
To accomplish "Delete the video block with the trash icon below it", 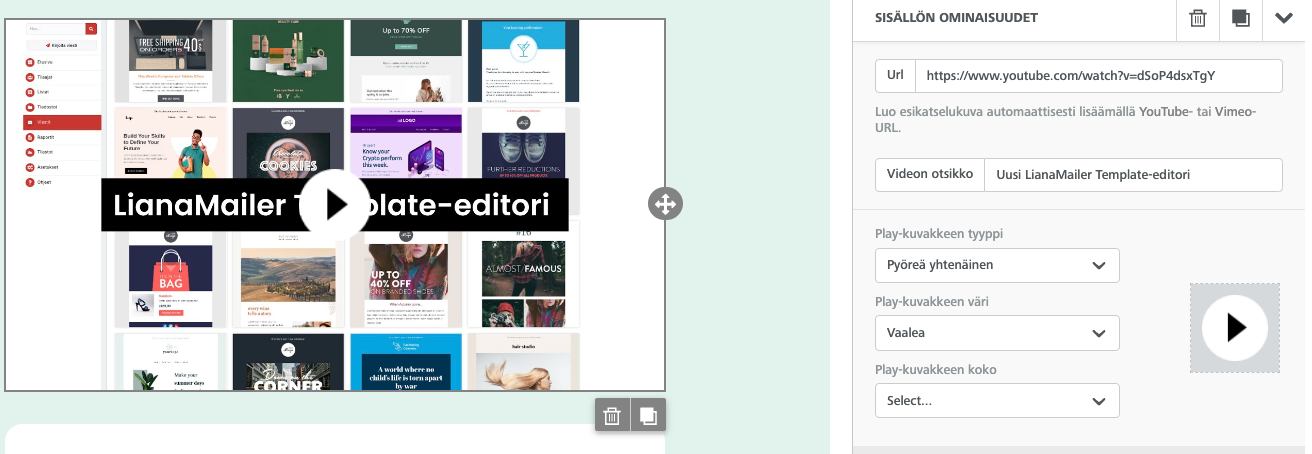I will point(613,415).
